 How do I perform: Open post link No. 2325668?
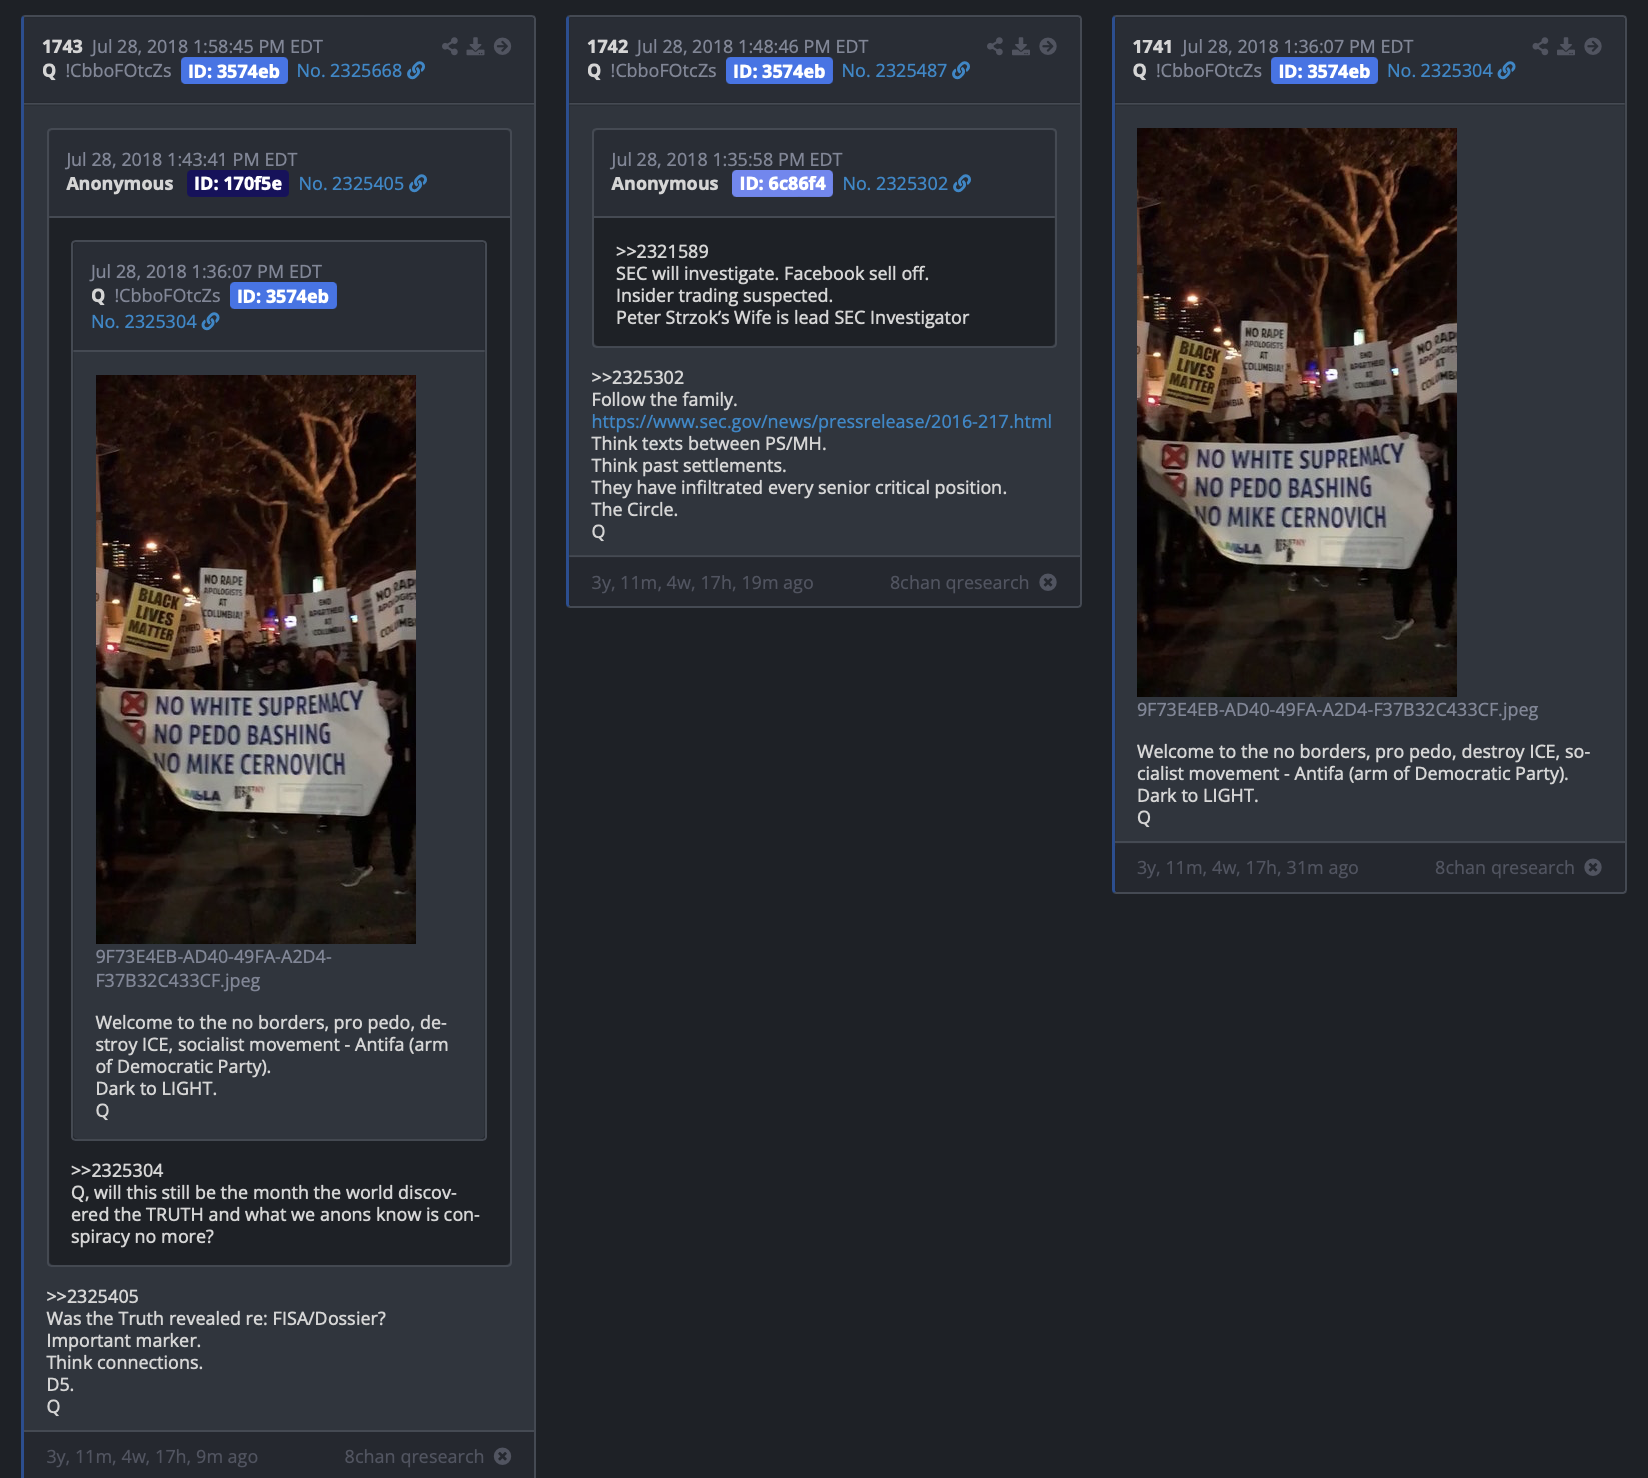tap(349, 70)
